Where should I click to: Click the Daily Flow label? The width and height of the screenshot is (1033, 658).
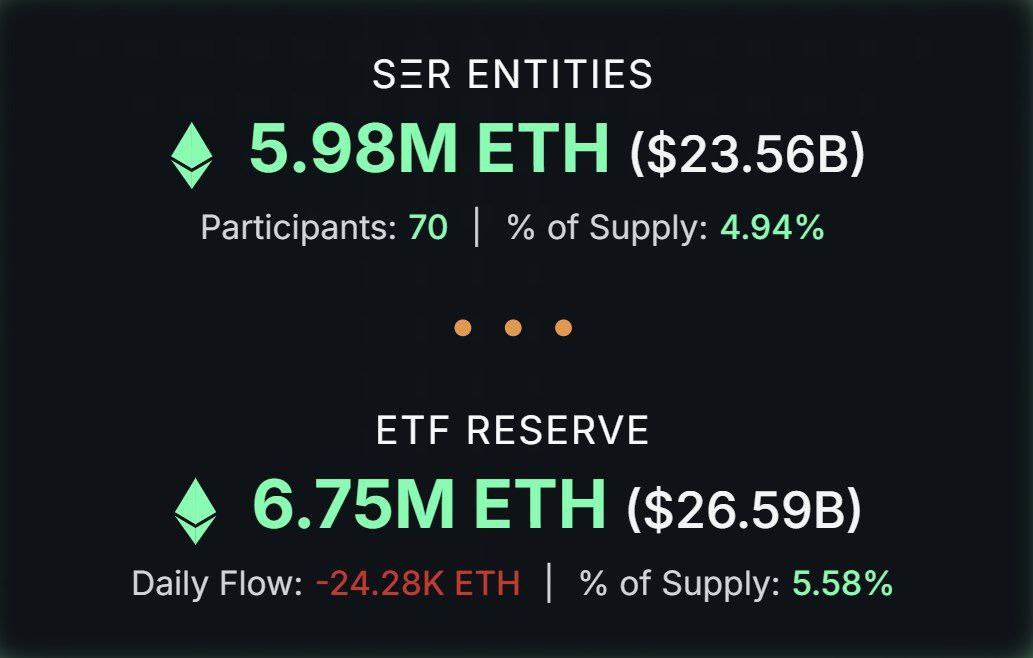[216, 584]
